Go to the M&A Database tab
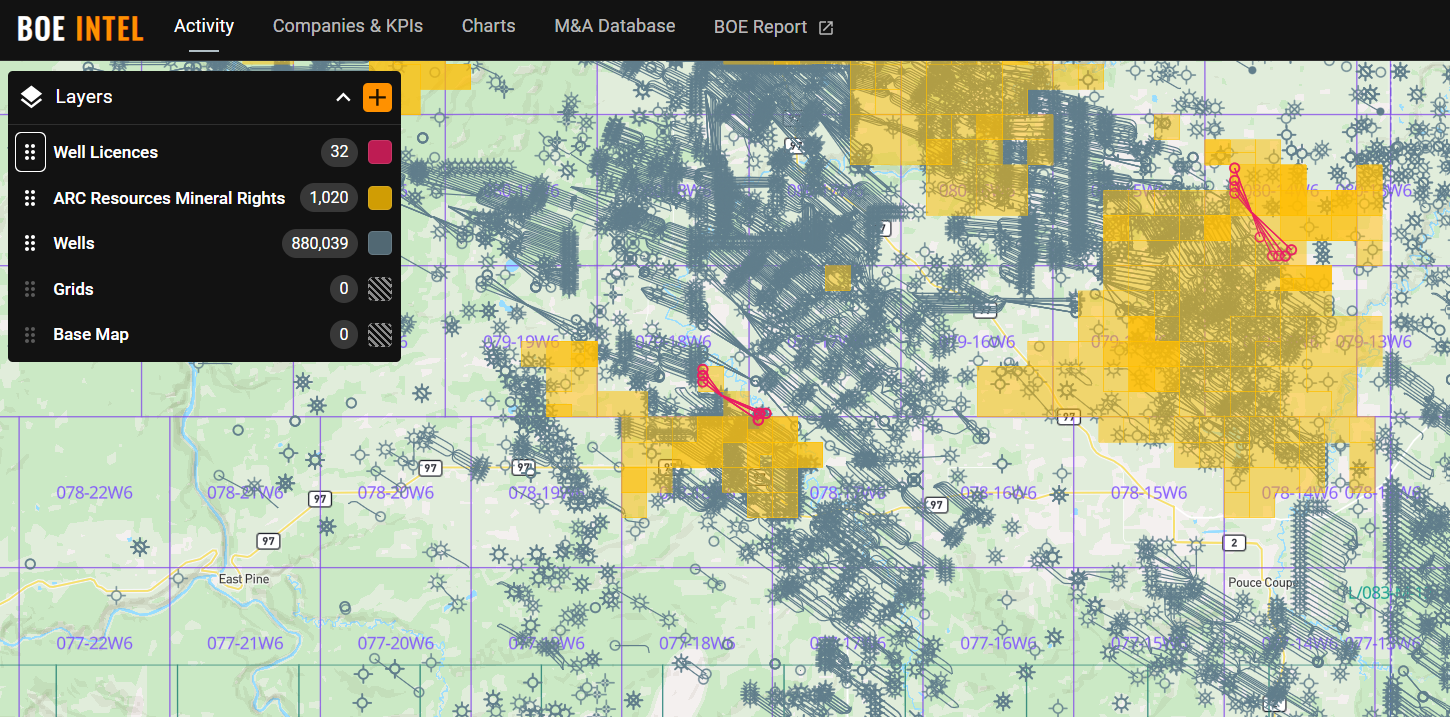Viewport: 1450px width, 717px height. (615, 26)
